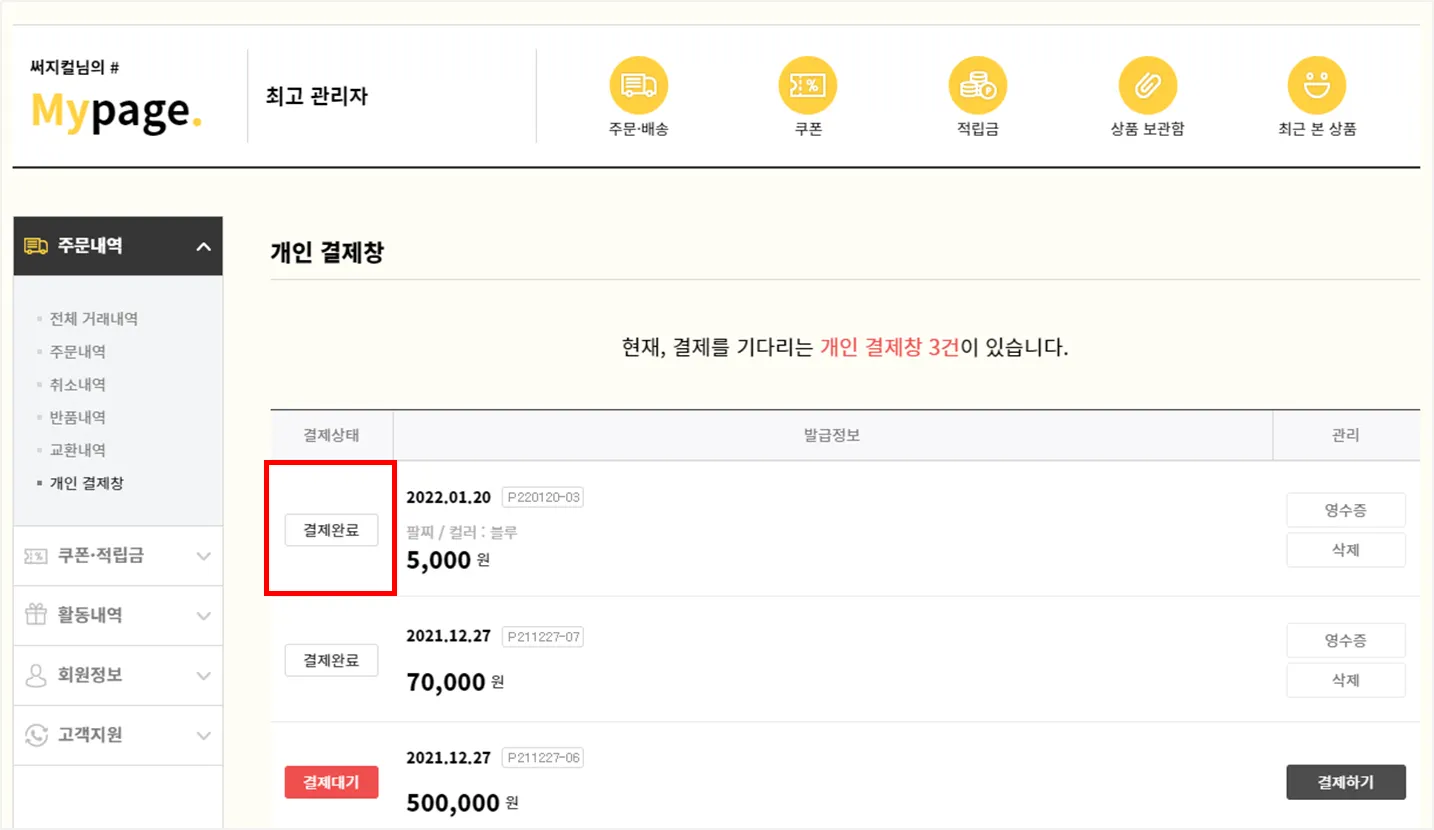Go to 취소내역 in the sidebar
The image size is (1434, 830).
click(78, 385)
